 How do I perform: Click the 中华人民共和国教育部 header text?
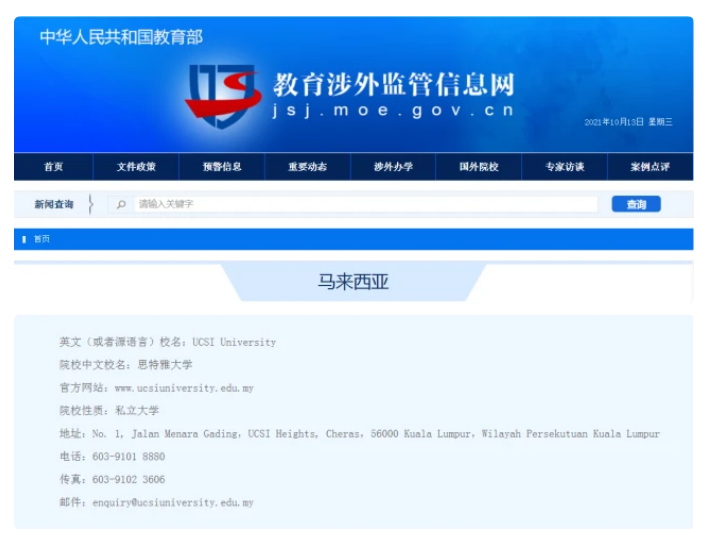click(x=121, y=37)
